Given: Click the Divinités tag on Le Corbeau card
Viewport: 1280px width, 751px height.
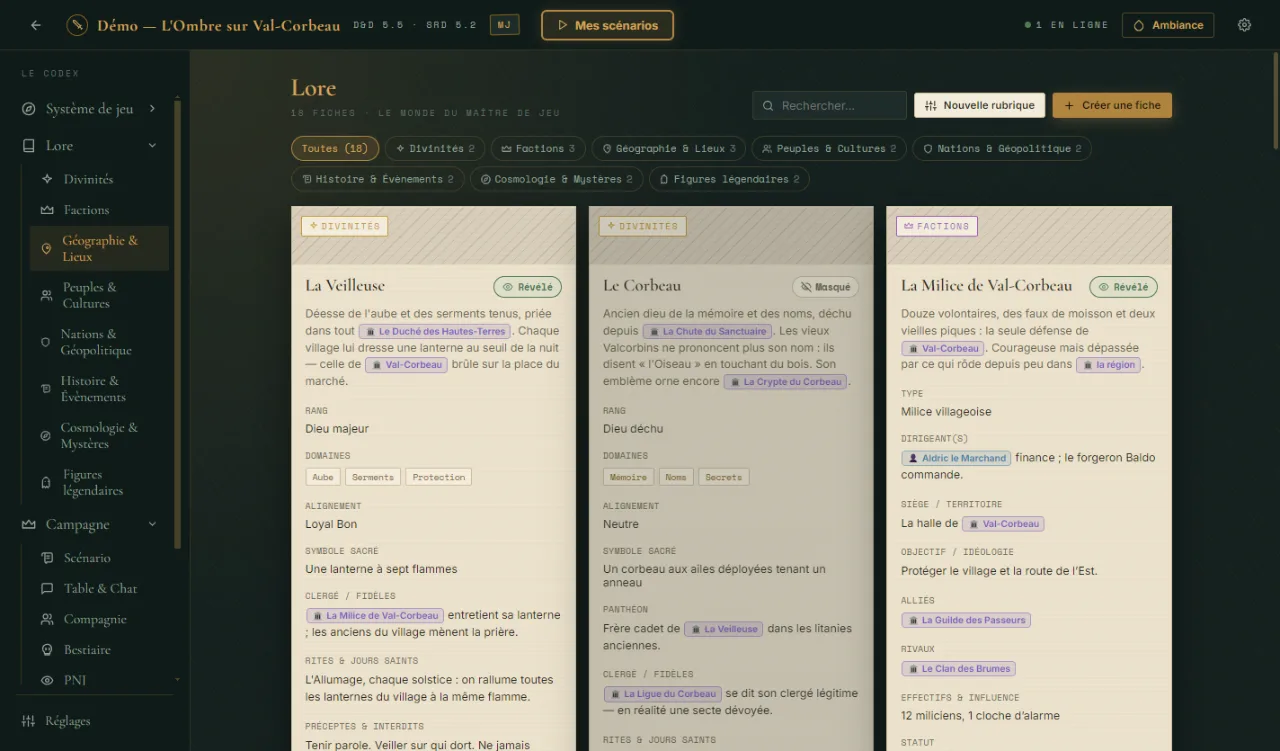Looking at the screenshot, I should coord(642,226).
